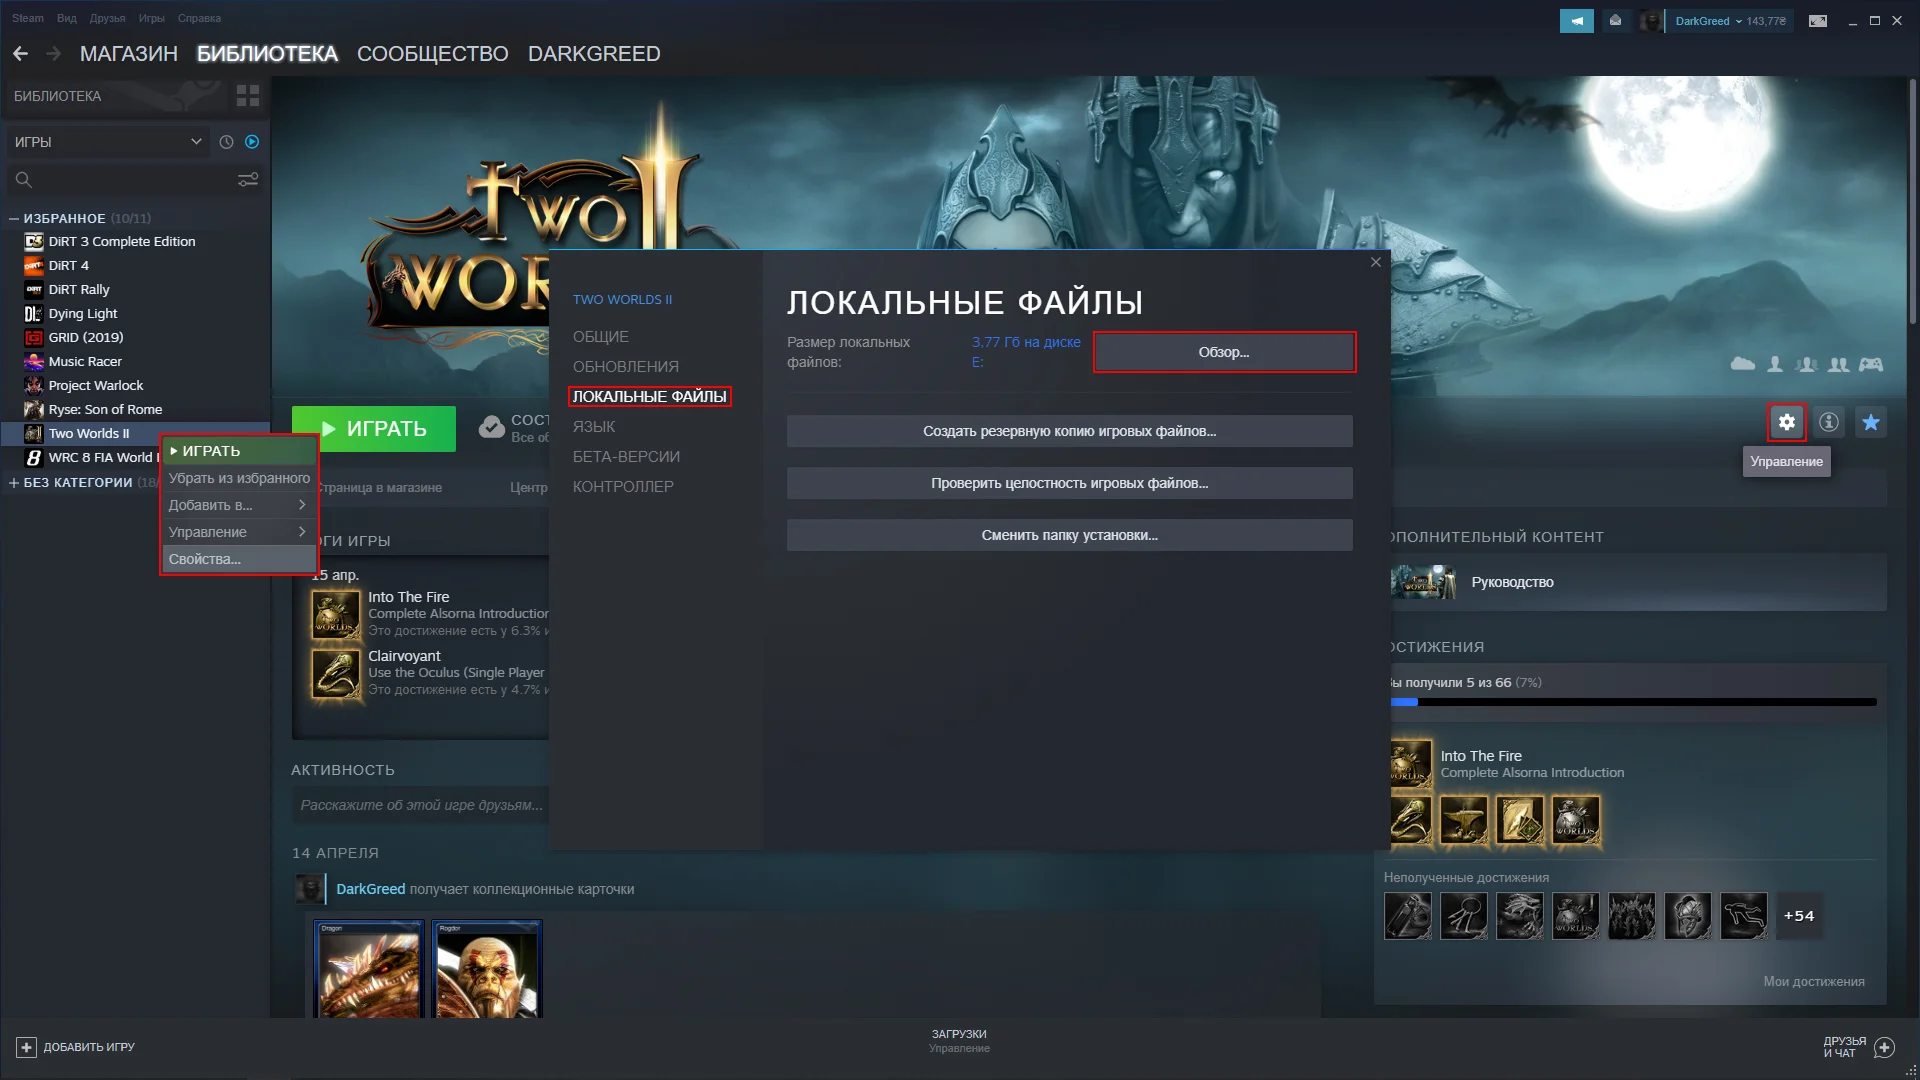Click the library page vertical scrollbar
The image size is (1920, 1080).
pyautogui.click(x=1912, y=200)
